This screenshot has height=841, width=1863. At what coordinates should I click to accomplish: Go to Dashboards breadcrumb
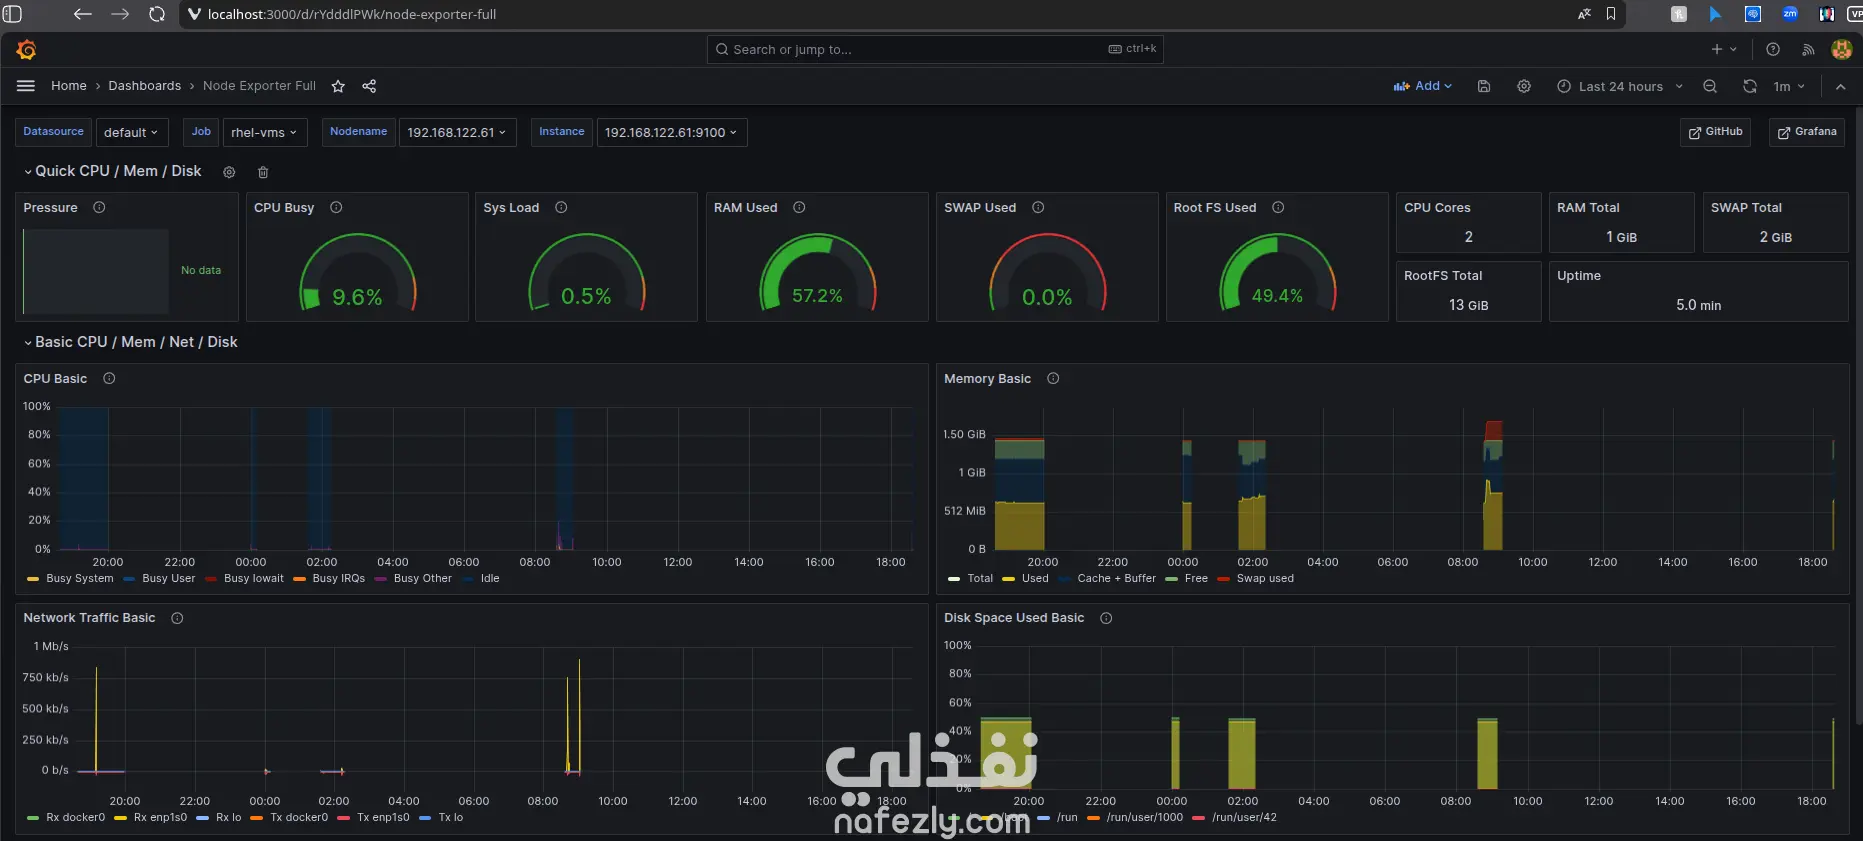coord(145,86)
